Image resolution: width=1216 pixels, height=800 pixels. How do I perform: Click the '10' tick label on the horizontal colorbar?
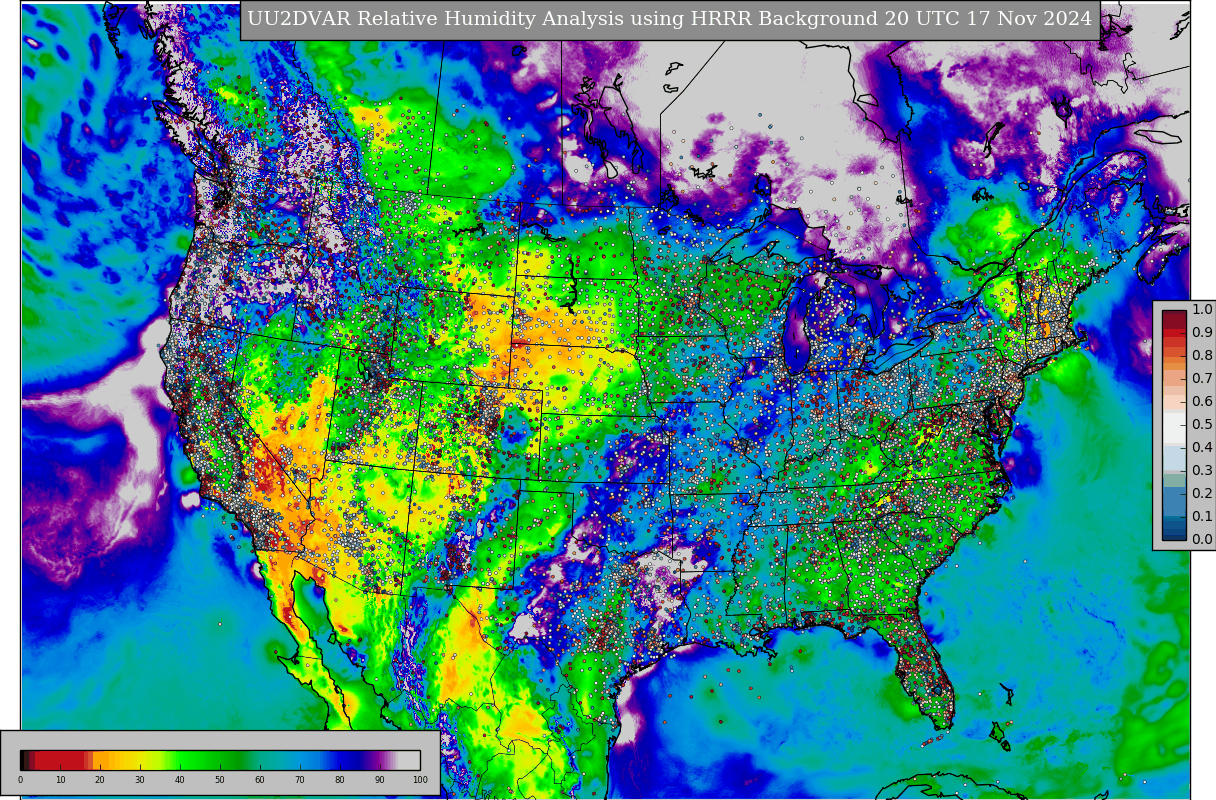tap(60, 780)
